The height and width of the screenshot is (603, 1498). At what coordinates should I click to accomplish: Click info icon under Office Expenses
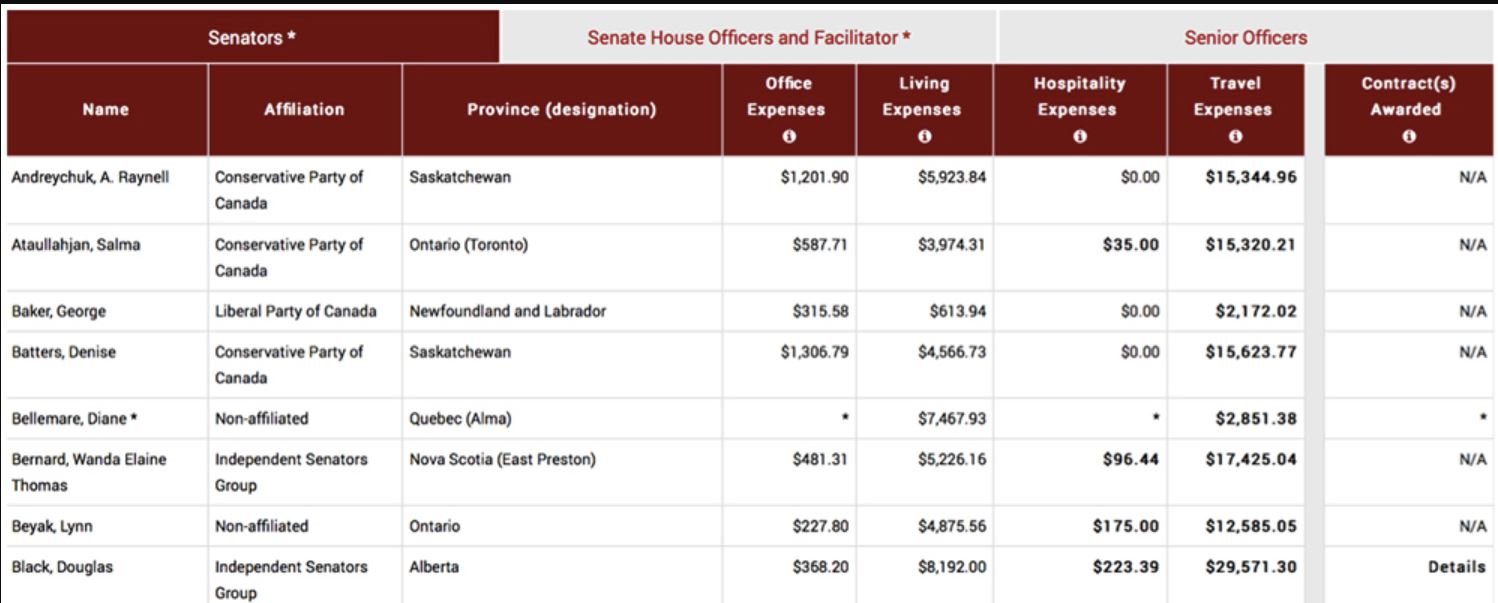[x=786, y=136]
